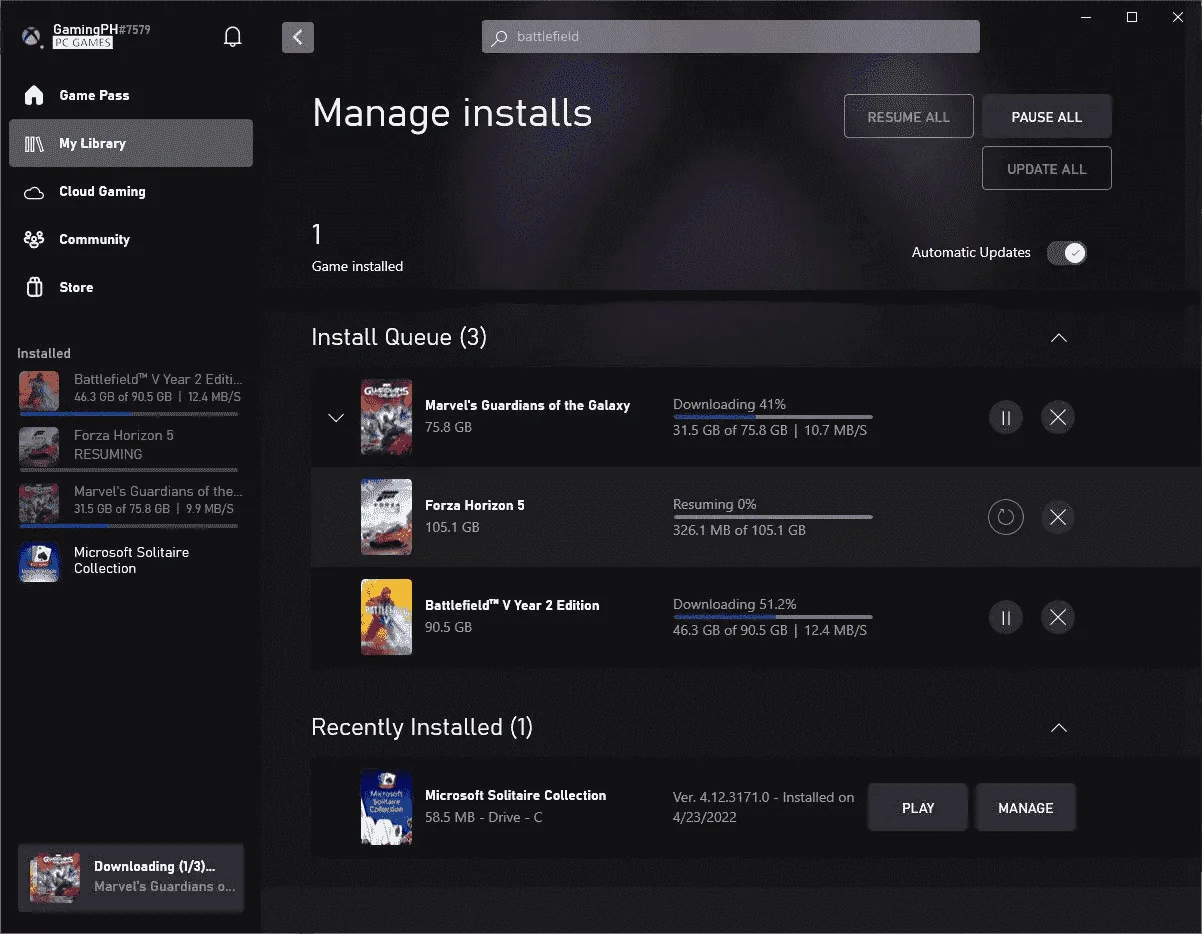Open the Game Pass page
The width and height of the screenshot is (1202, 934).
[131, 95]
